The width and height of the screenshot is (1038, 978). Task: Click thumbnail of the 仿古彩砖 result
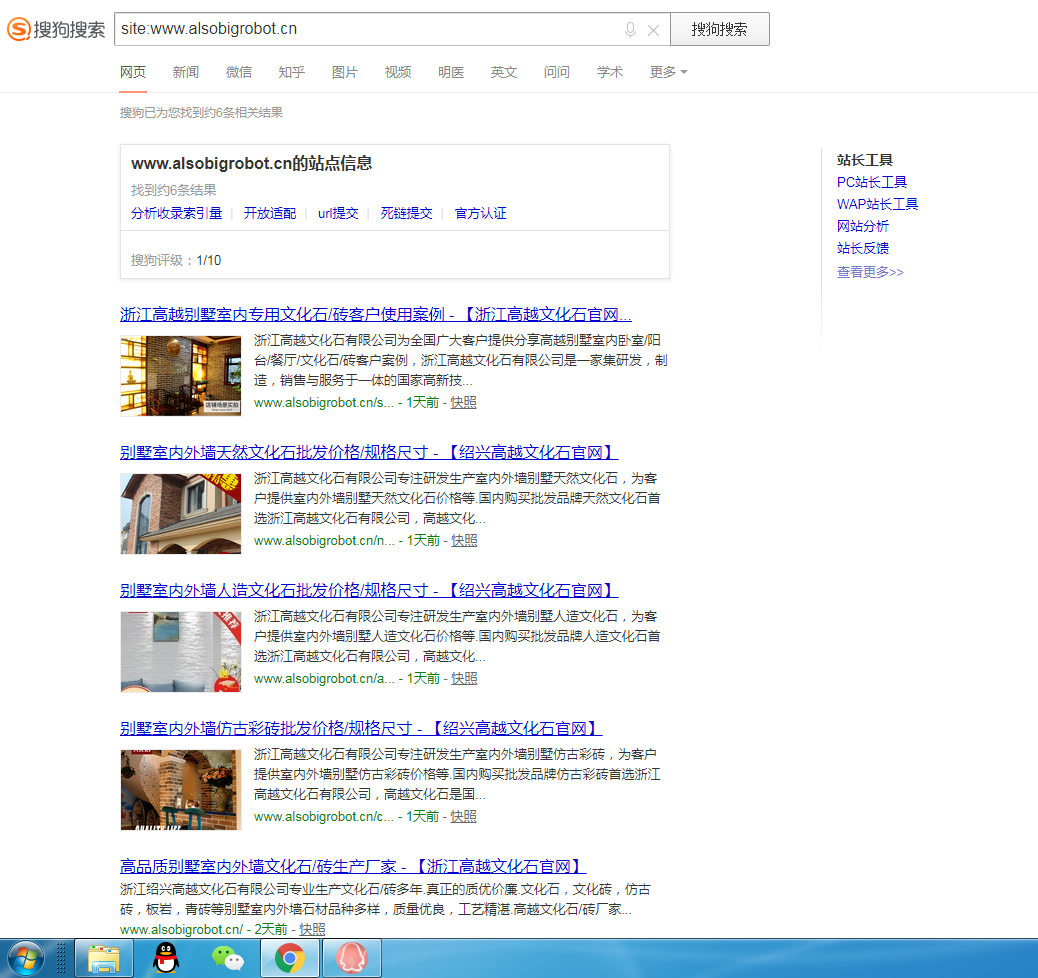[181, 790]
